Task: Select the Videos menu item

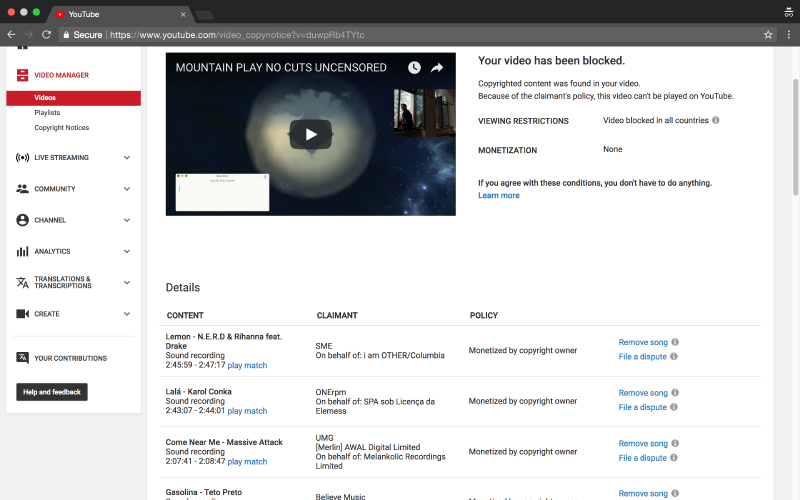Action: [x=73, y=98]
